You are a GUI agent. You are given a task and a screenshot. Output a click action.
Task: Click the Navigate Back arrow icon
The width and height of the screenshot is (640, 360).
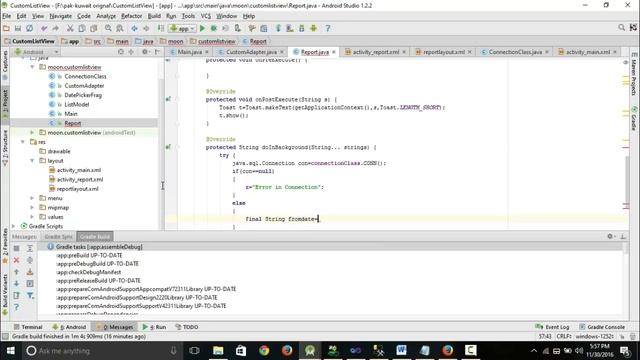click(134, 28)
